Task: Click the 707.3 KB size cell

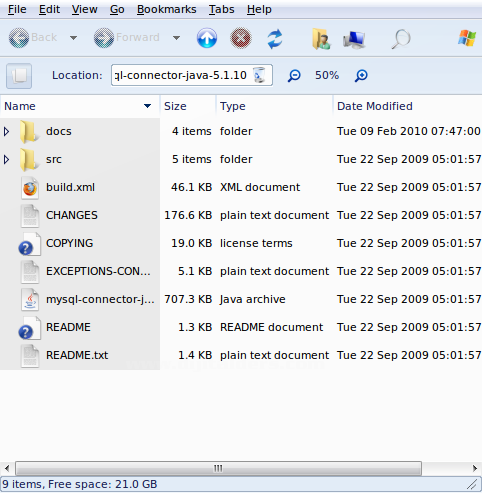Action: pos(188,299)
